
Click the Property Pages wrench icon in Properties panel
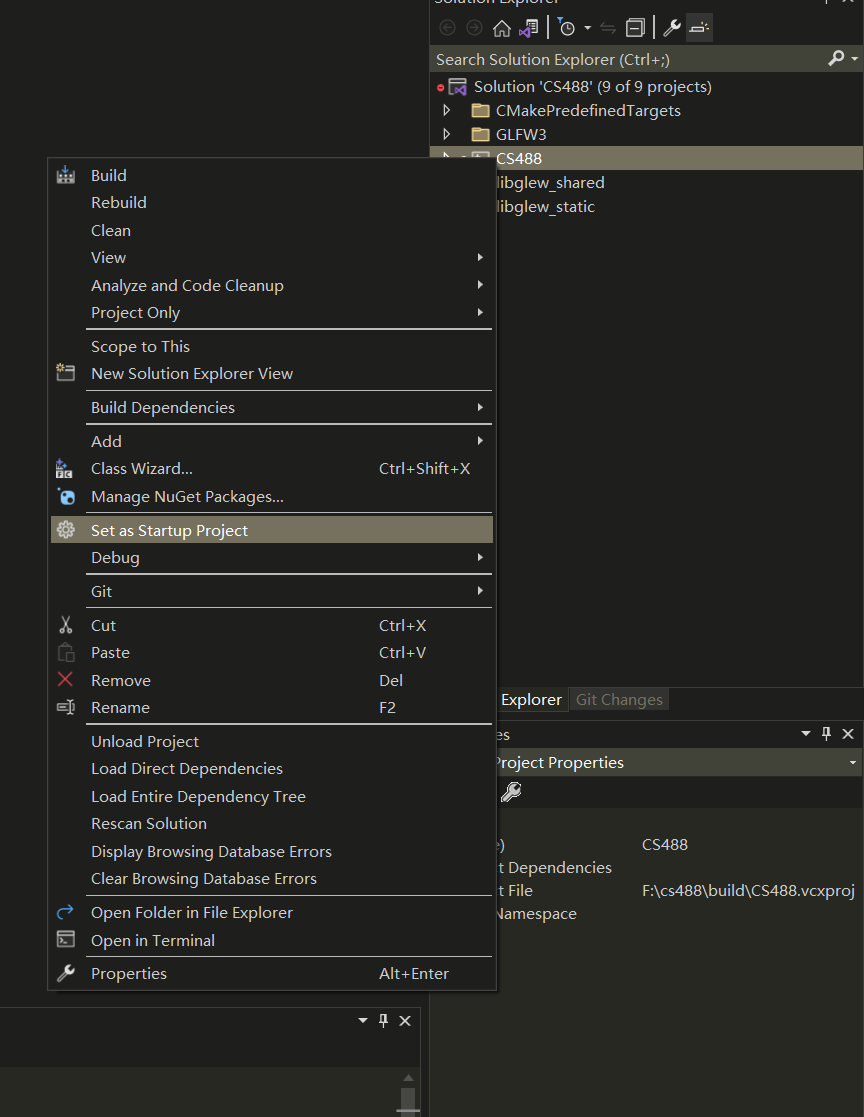coord(511,791)
